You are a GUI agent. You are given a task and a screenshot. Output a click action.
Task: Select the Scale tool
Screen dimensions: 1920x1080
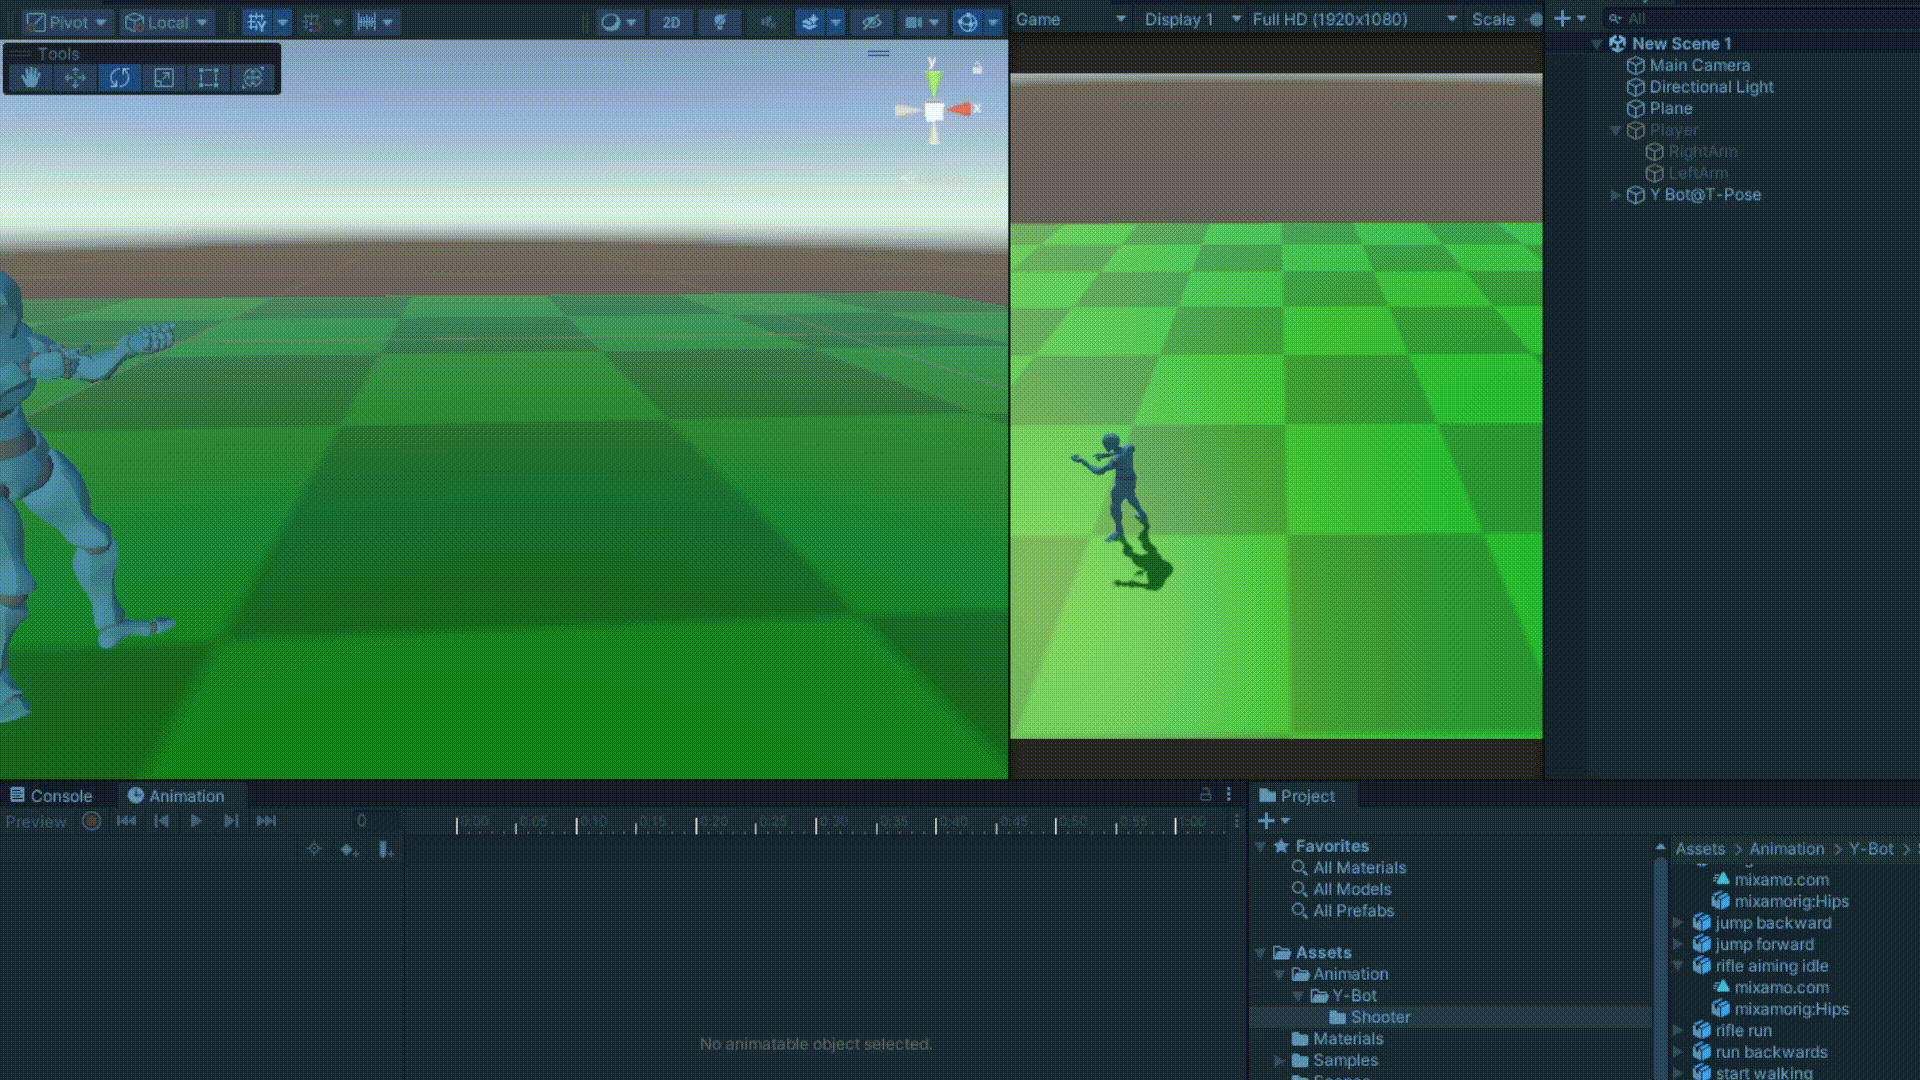coord(164,78)
